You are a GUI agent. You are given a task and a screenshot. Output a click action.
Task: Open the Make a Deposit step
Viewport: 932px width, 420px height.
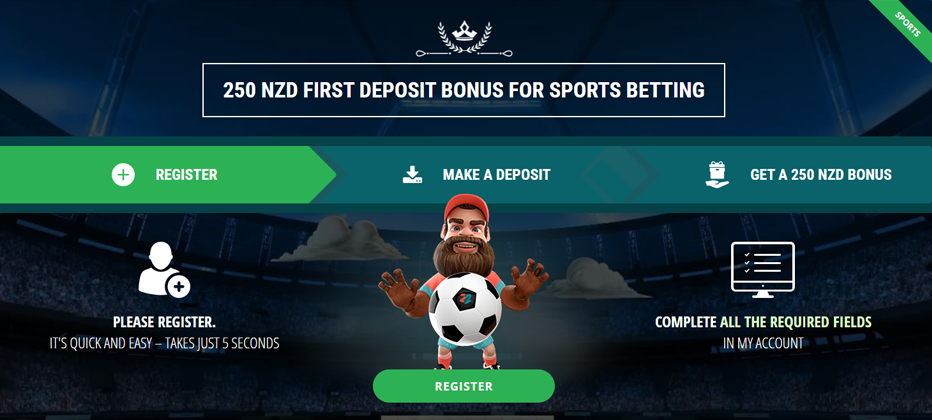tap(476, 175)
